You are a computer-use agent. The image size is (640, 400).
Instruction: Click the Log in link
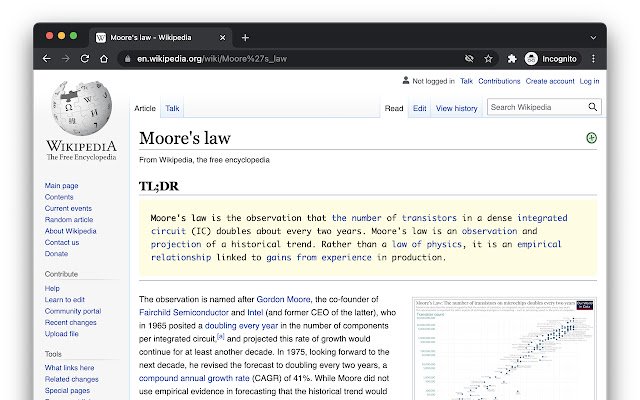pyautogui.click(x=589, y=81)
